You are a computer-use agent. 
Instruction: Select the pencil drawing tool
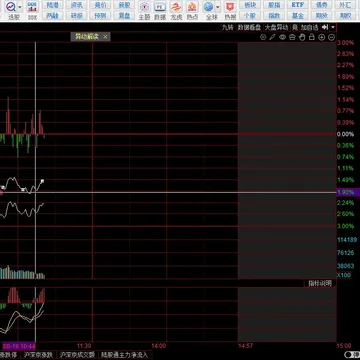tap(273, 37)
